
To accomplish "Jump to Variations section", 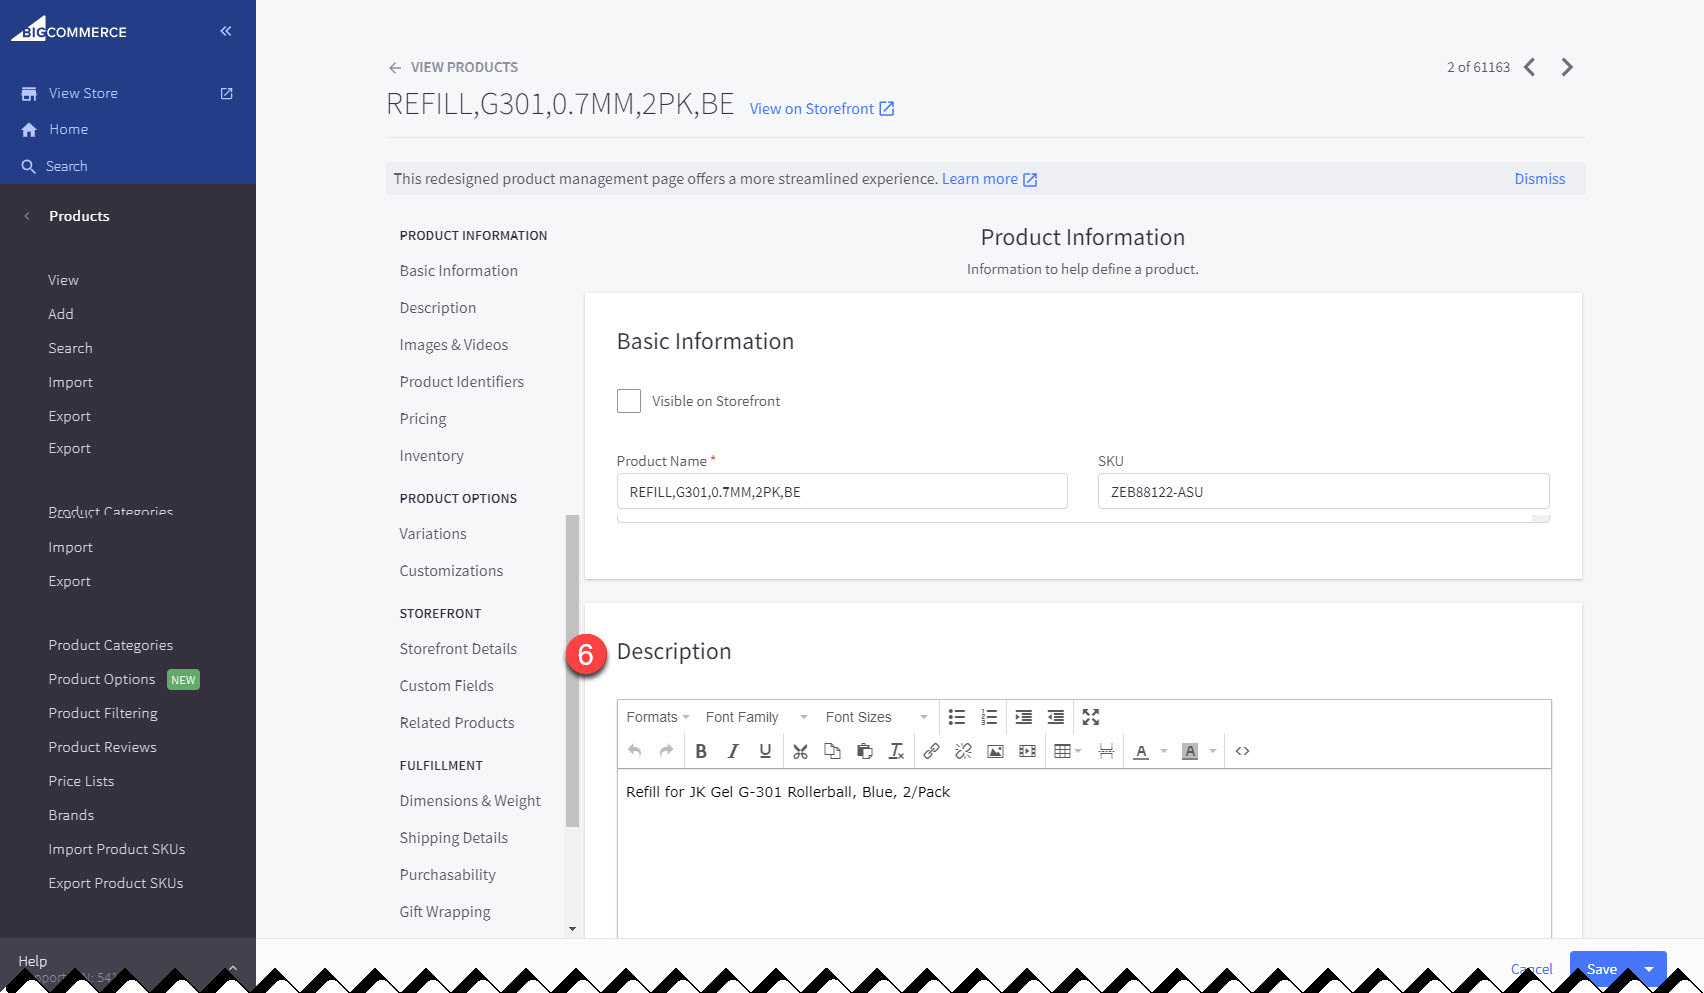I will pyautogui.click(x=432, y=534).
